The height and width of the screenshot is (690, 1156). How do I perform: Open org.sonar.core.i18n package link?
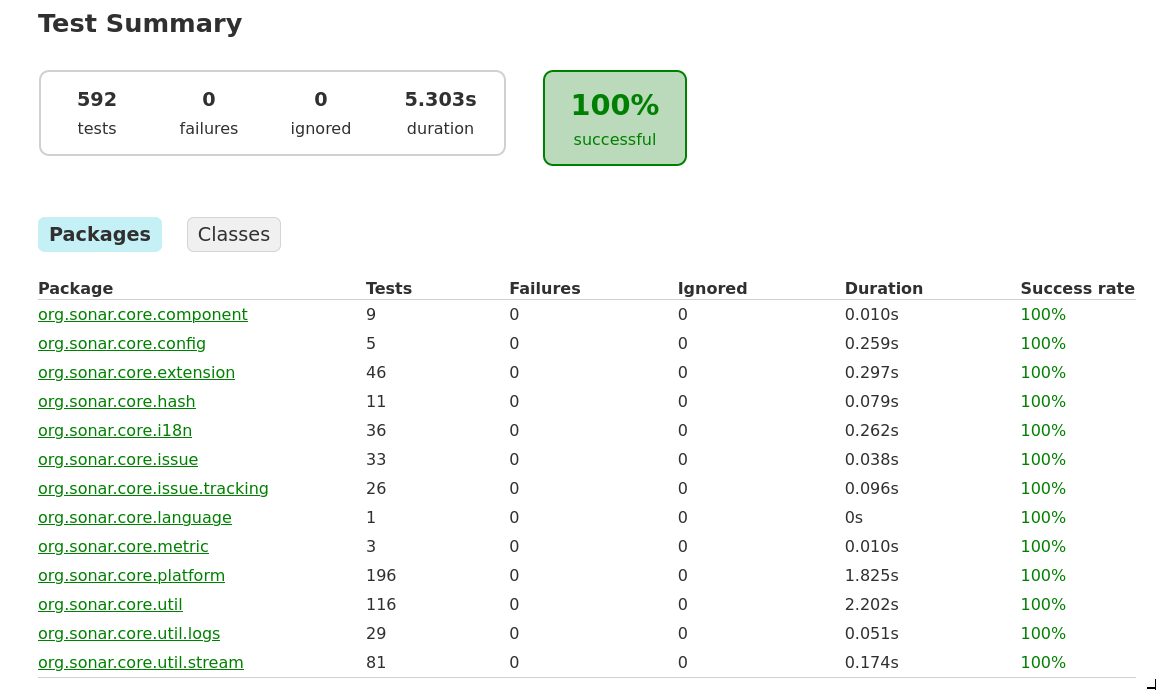point(114,430)
